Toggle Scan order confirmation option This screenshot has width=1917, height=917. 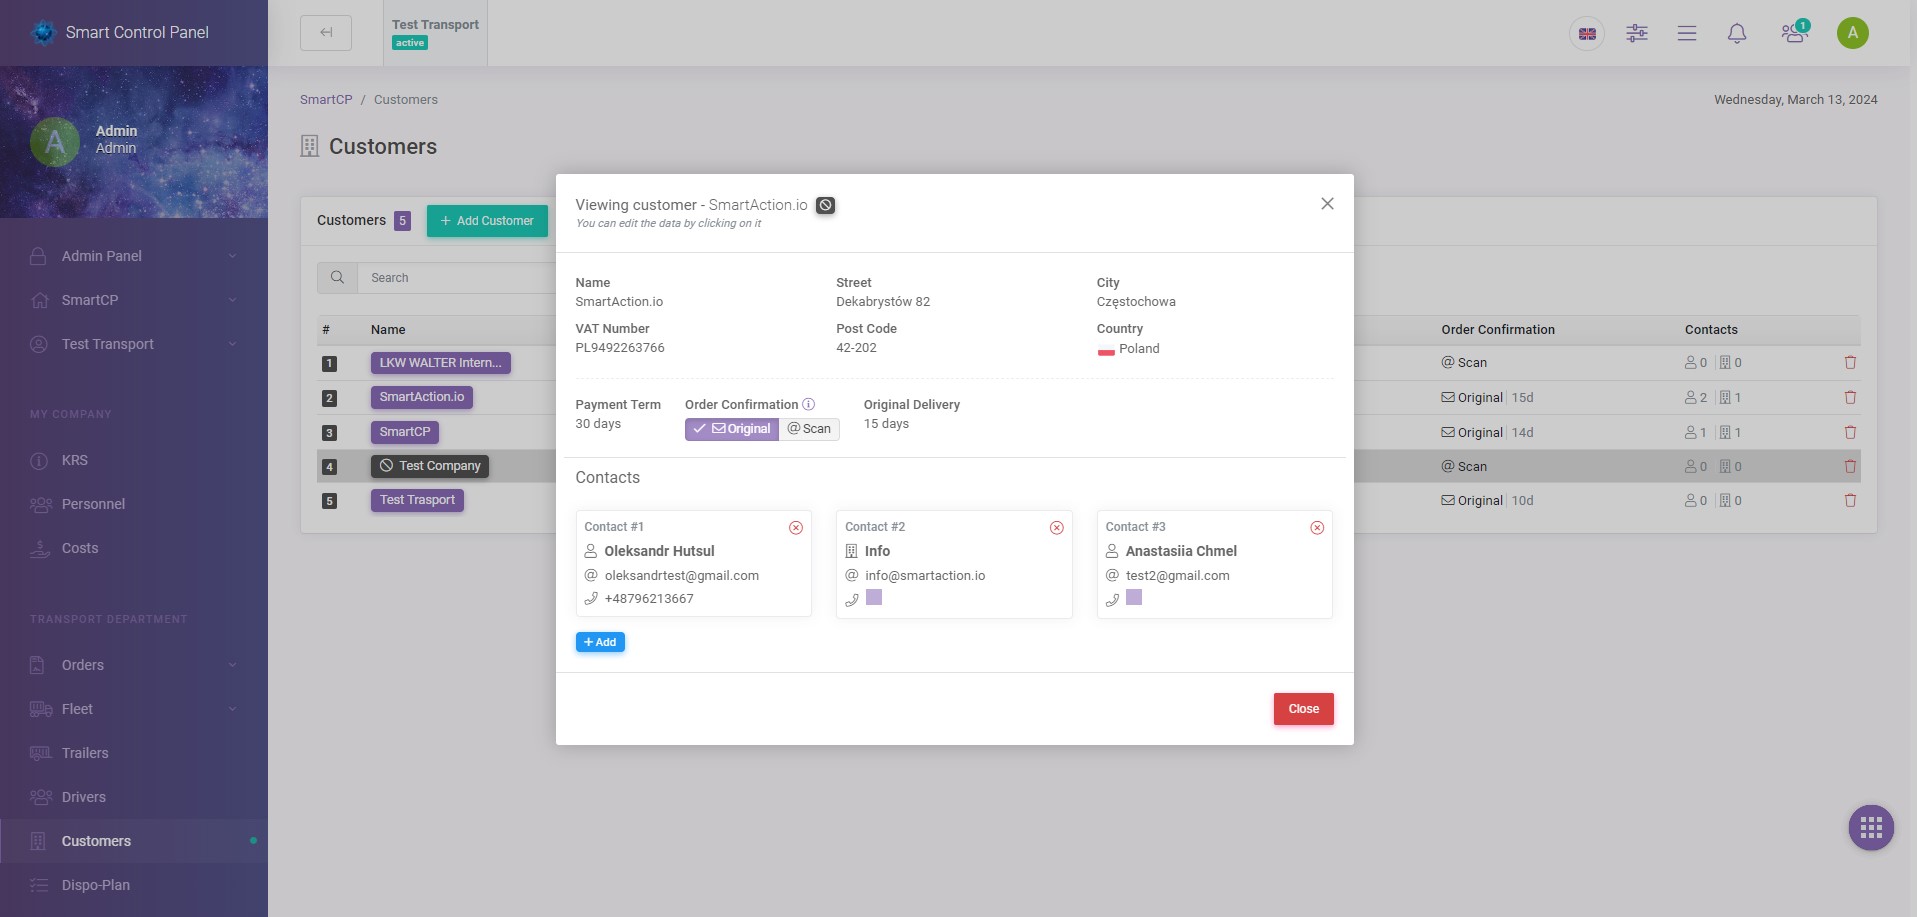click(x=809, y=429)
